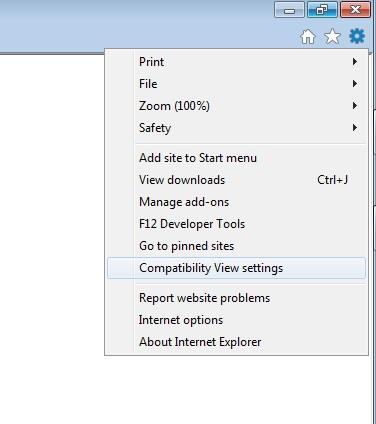Click the blue Tools gear icon
The width and height of the screenshot is (376, 424).
(x=357, y=36)
